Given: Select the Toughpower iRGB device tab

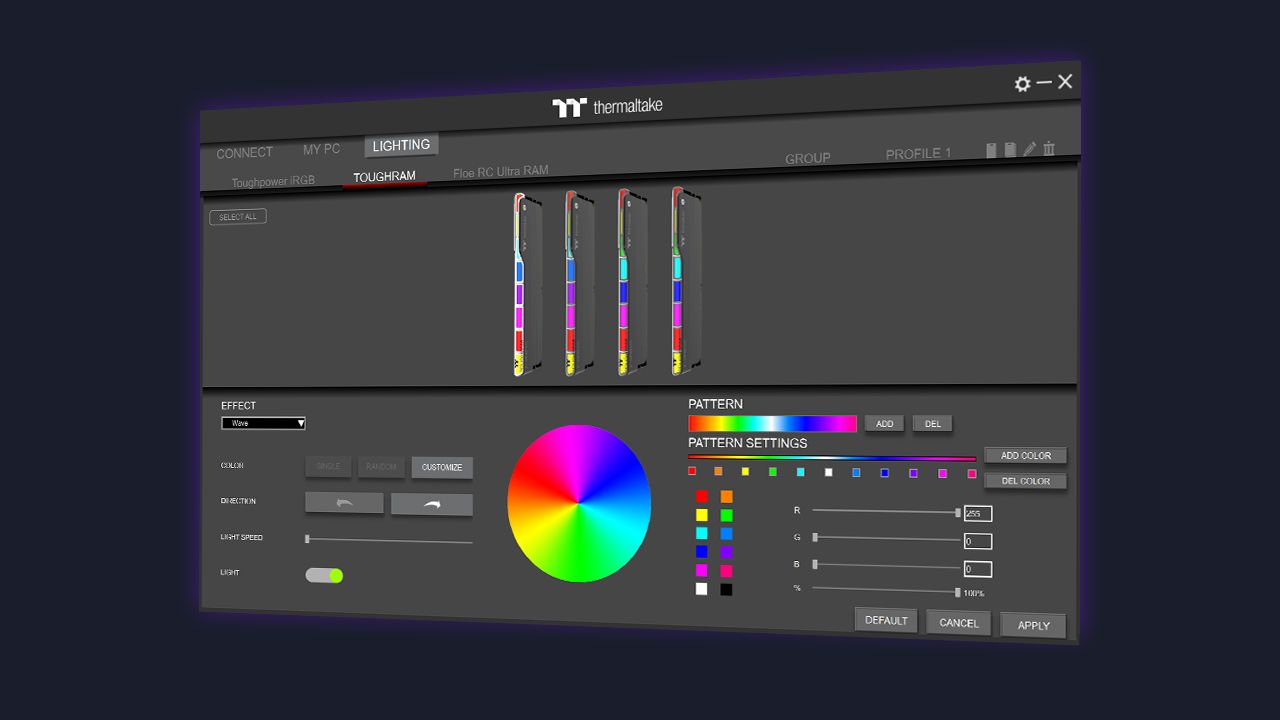Looking at the screenshot, I should (x=273, y=182).
